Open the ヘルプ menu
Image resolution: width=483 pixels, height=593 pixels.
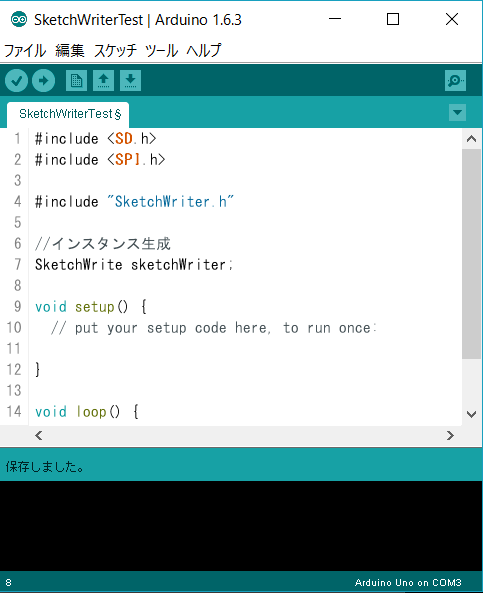[x=204, y=50]
